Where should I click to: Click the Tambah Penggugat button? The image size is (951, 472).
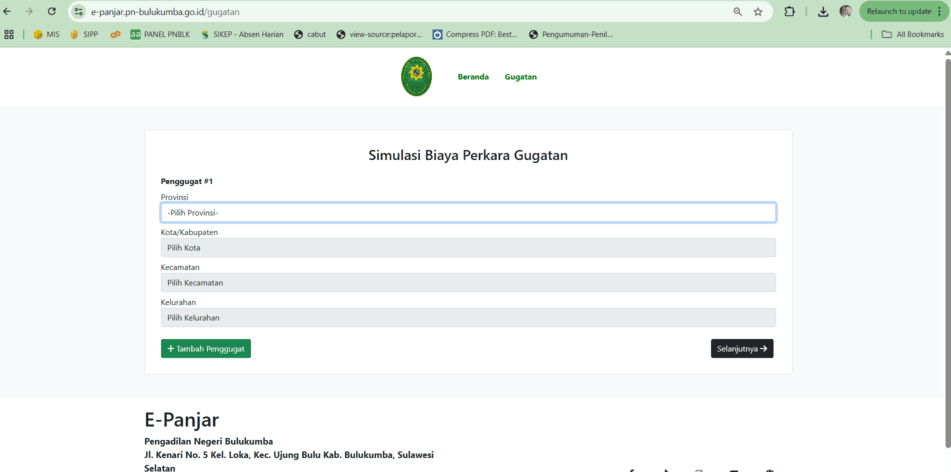206,349
